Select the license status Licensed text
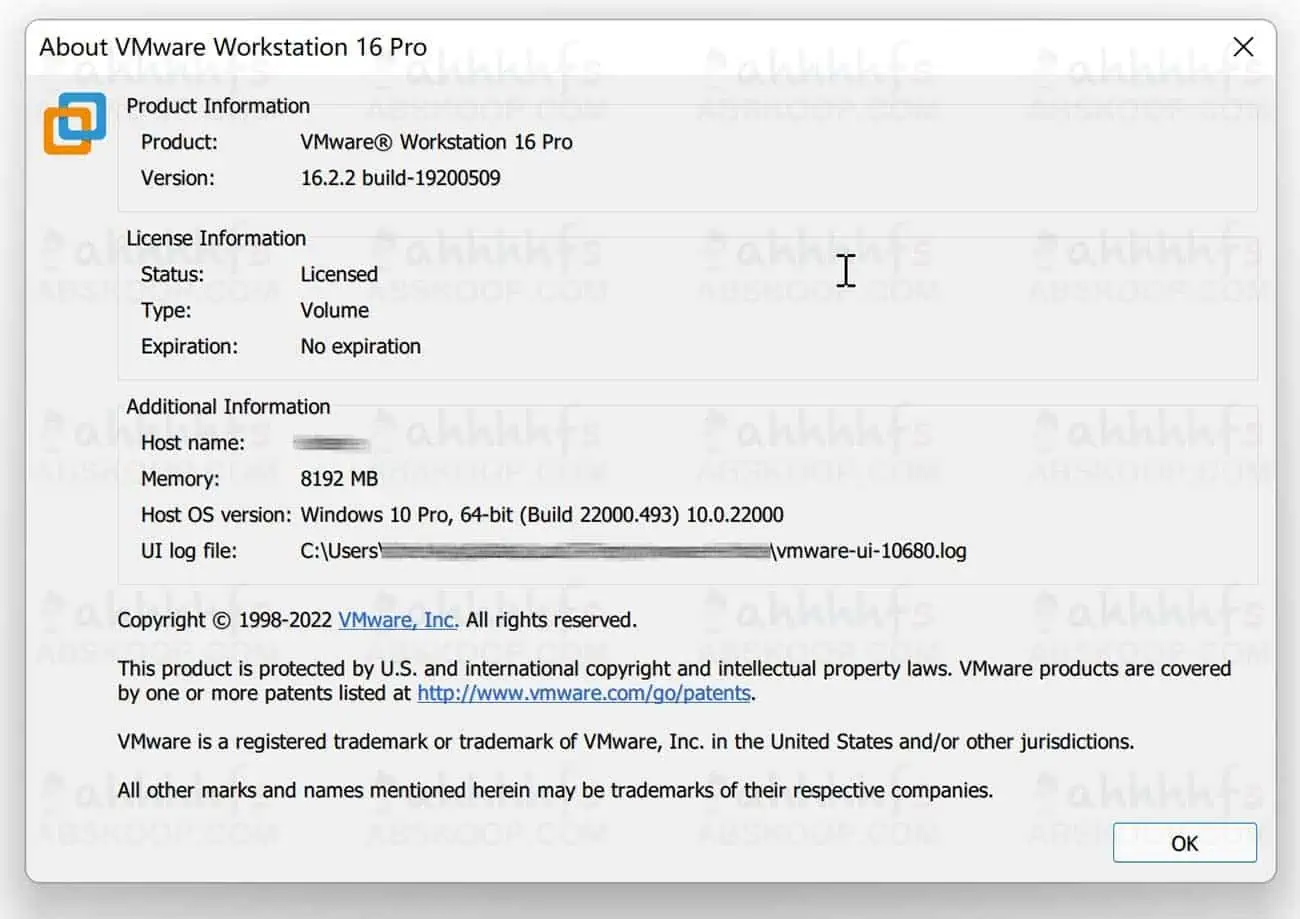 click(x=339, y=274)
